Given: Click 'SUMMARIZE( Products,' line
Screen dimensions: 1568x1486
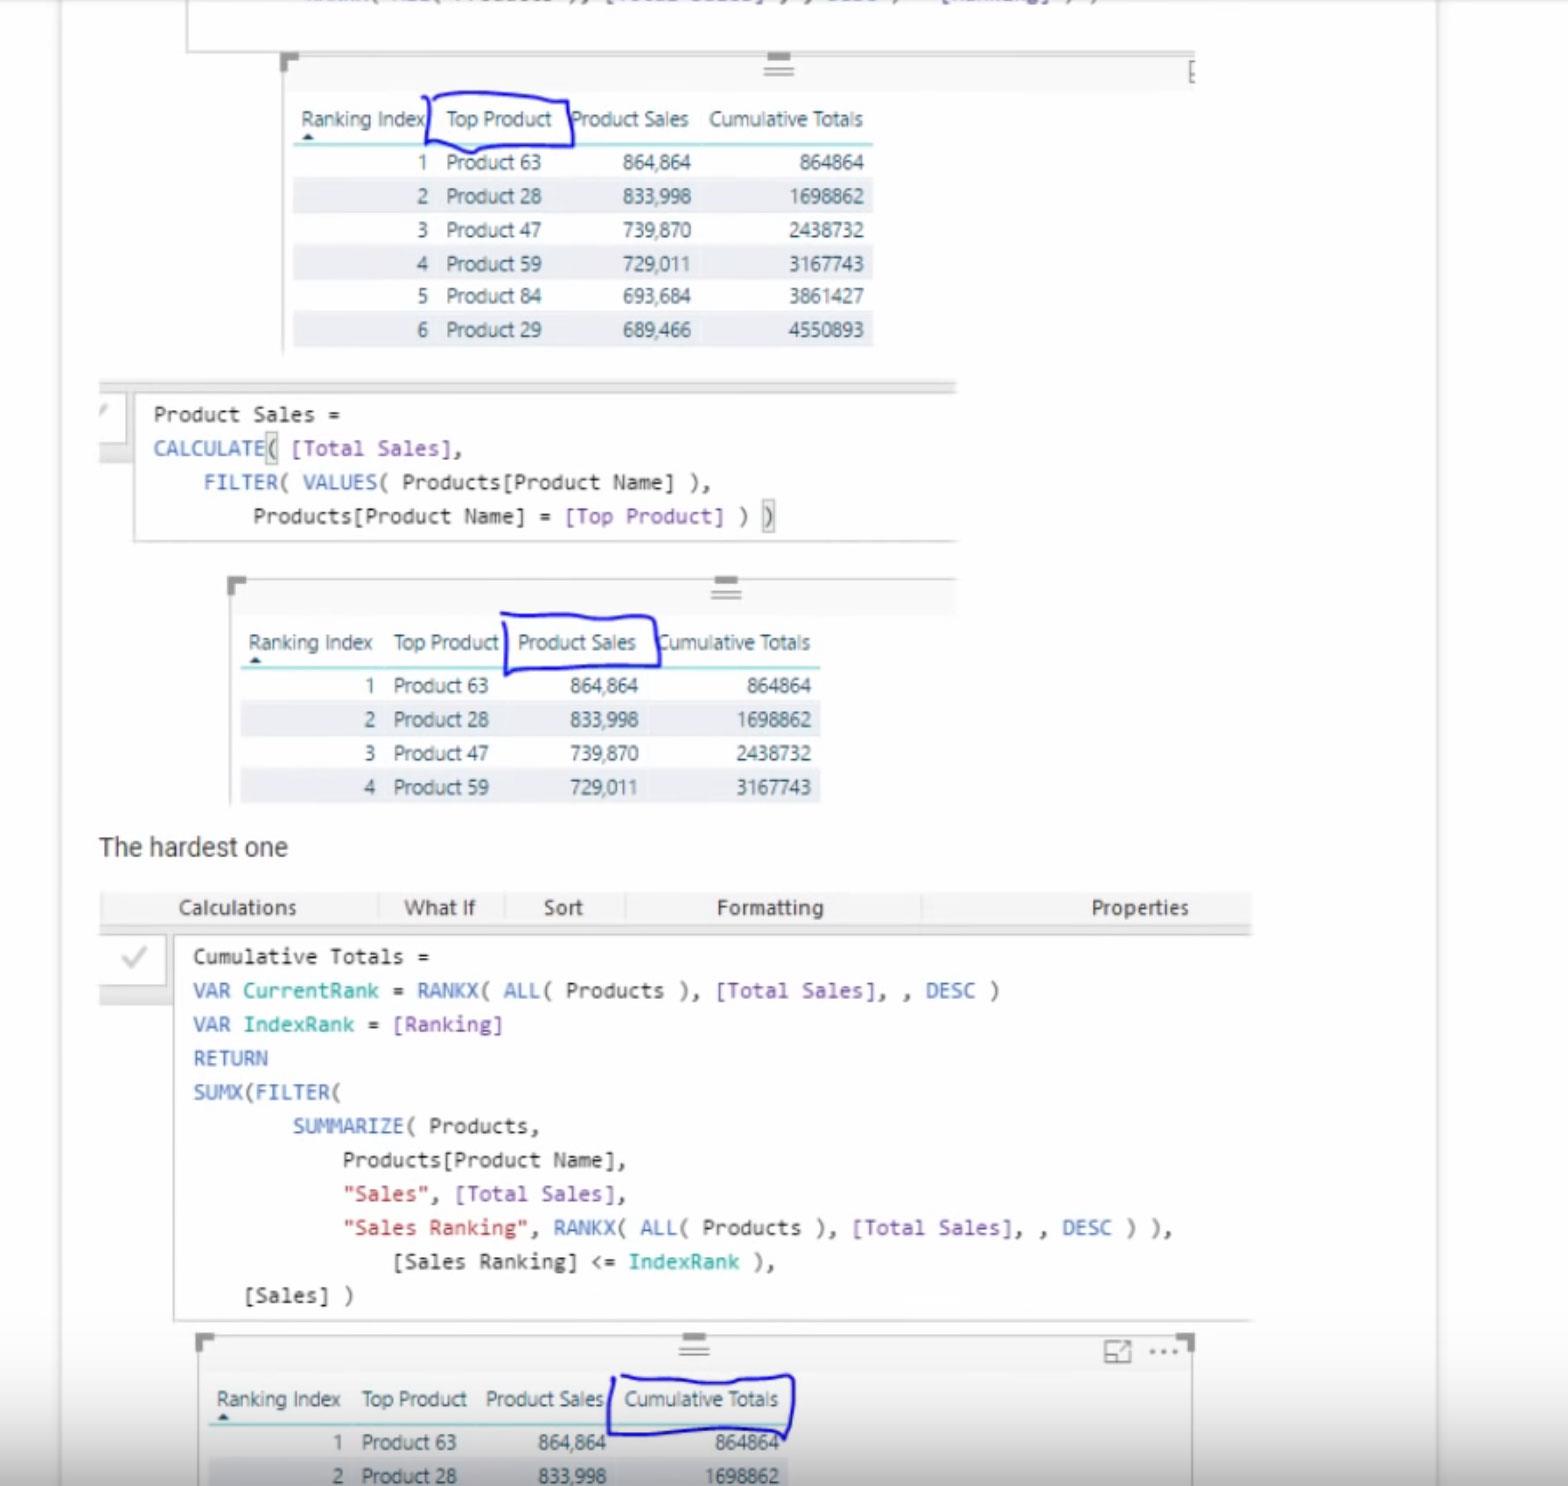Looking at the screenshot, I should coord(416,1127).
